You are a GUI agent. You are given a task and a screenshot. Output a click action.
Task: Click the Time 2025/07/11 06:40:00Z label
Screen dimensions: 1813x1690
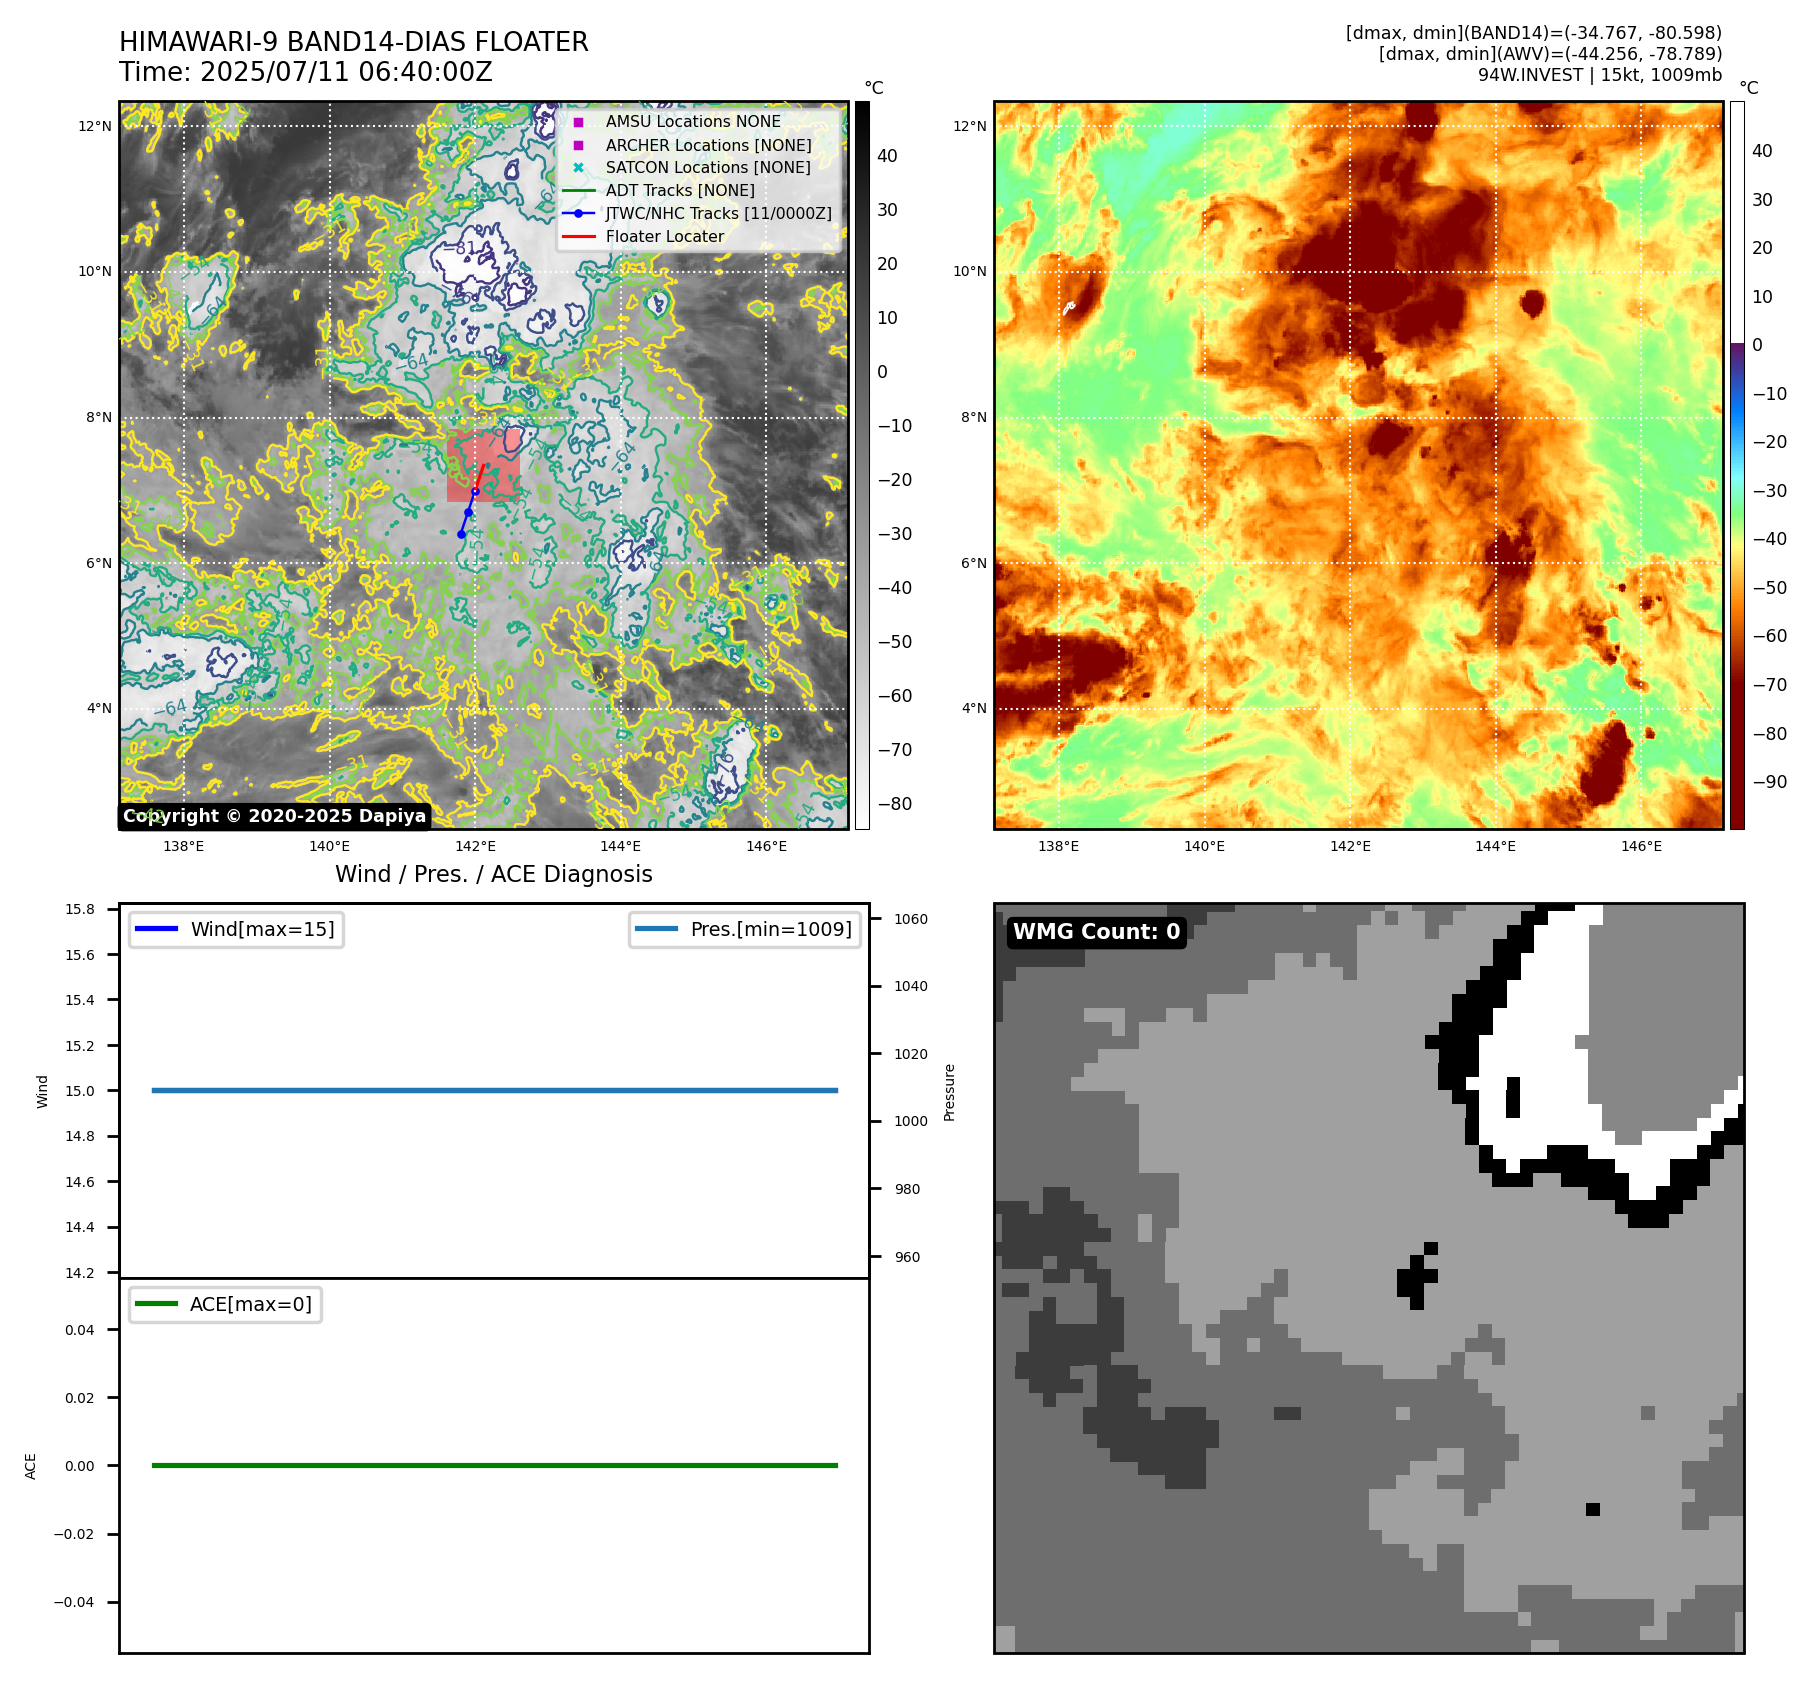(306, 72)
